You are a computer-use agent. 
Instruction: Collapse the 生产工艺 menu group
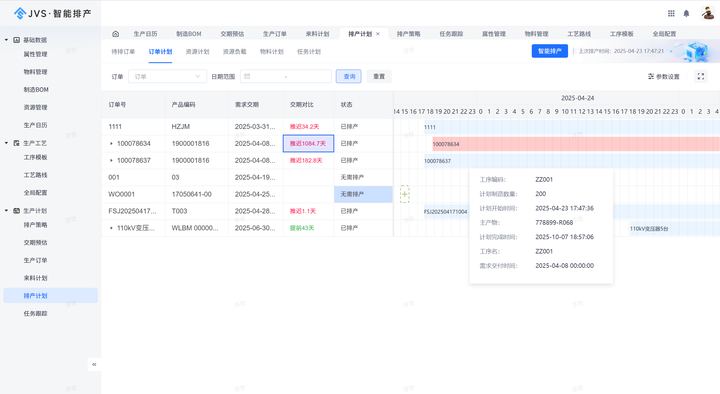(6, 143)
